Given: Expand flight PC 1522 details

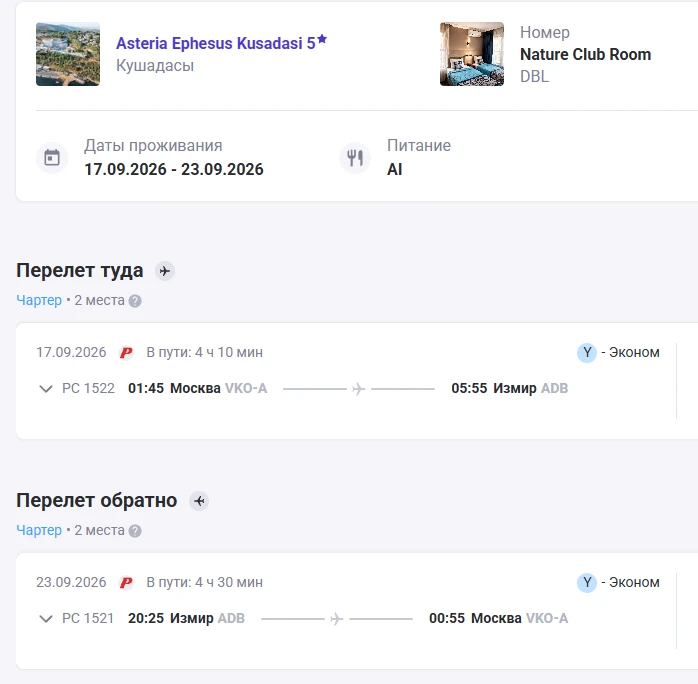Looking at the screenshot, I should pyautogui.click(x=46, y=389).
